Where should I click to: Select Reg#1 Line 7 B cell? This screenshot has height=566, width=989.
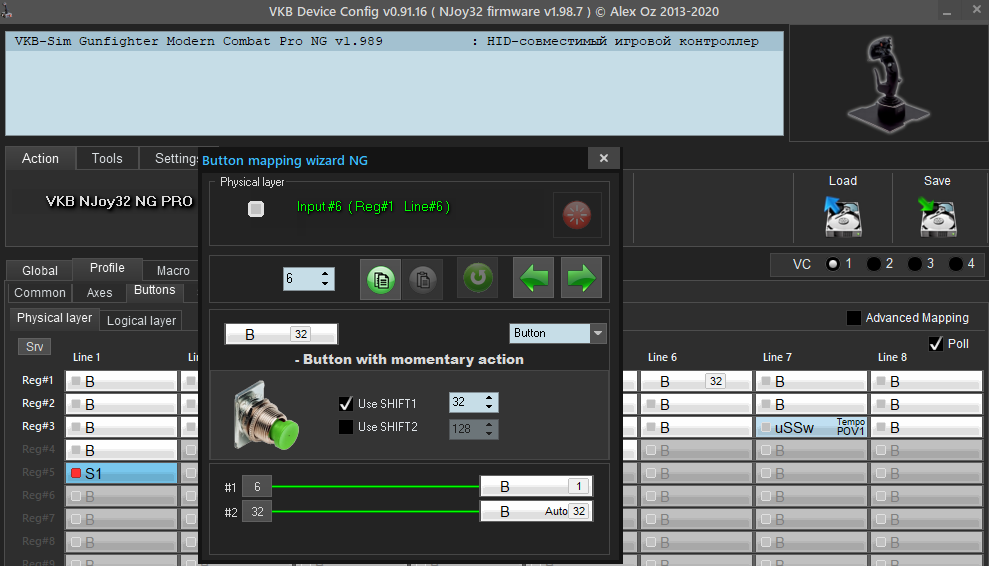click(811, 381)
